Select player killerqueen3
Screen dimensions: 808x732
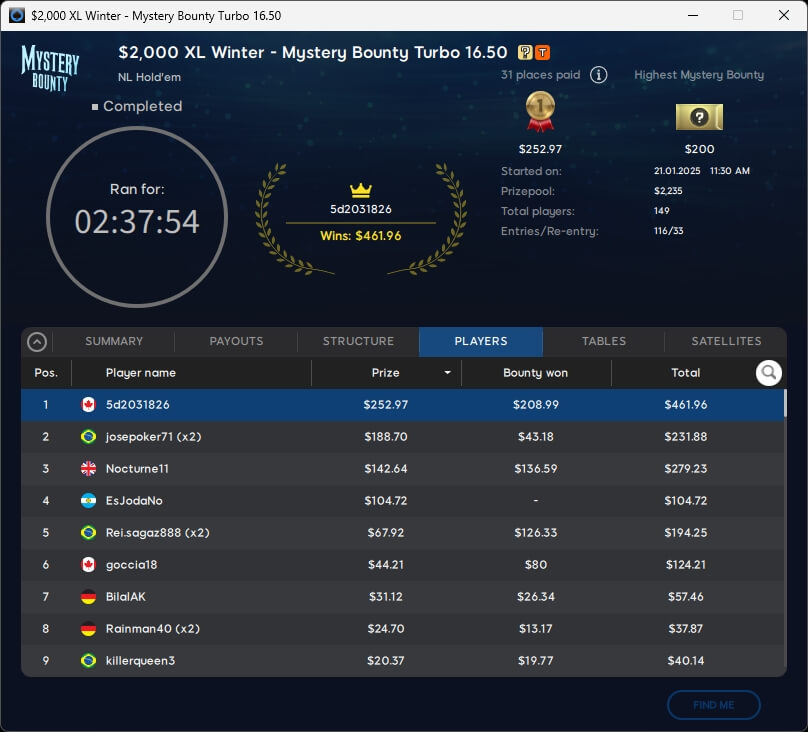click(402, 660)
